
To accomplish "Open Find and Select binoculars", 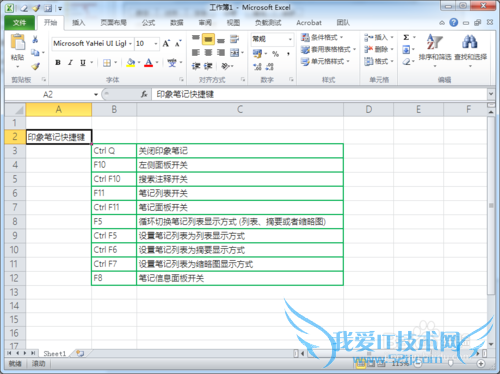I will (470, 50).
